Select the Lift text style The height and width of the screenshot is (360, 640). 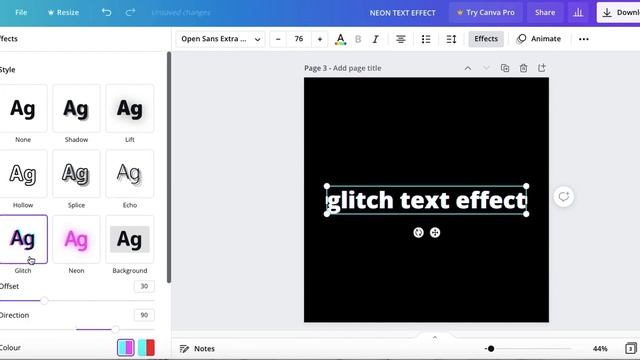pos(130,109)
